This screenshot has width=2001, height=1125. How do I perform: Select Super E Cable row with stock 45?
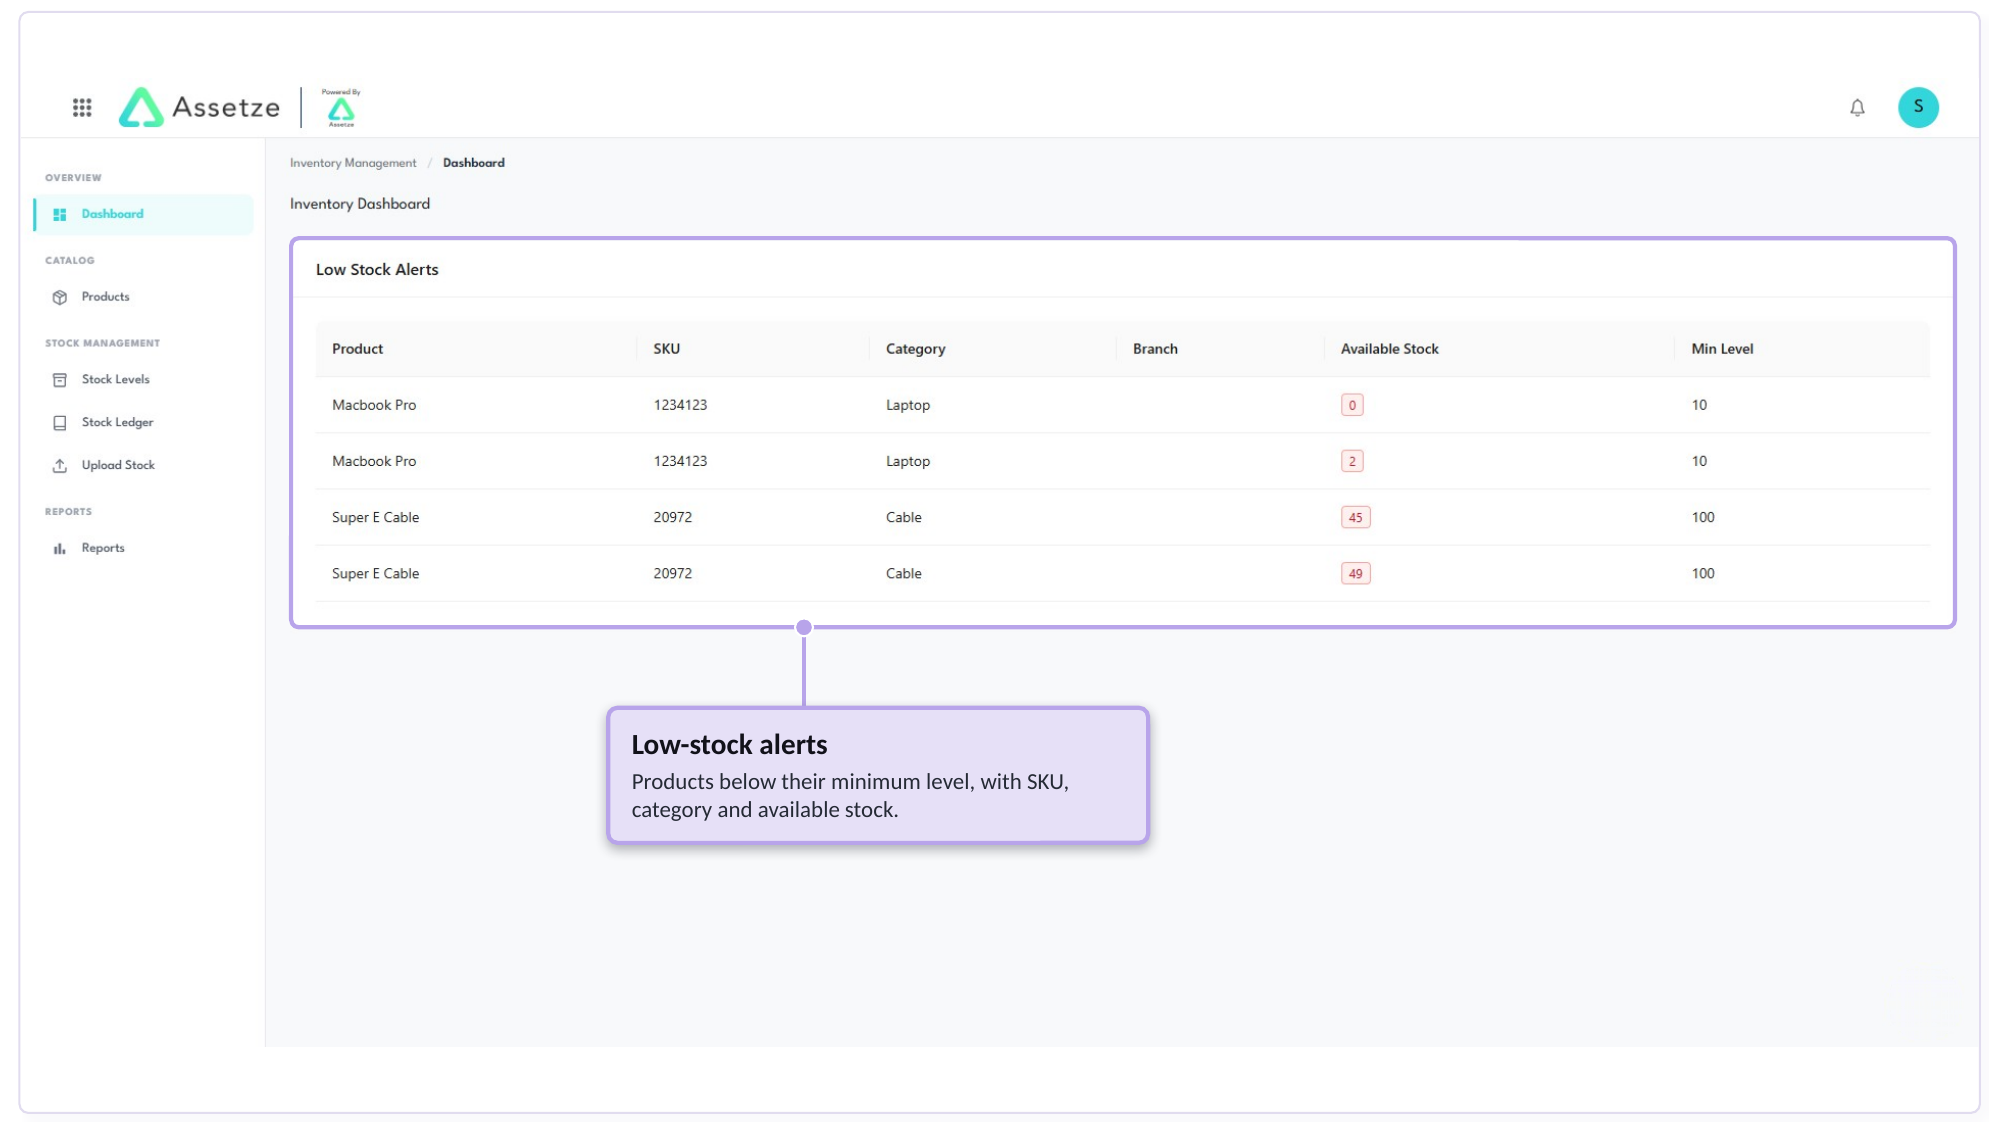tap(1122, 517)
